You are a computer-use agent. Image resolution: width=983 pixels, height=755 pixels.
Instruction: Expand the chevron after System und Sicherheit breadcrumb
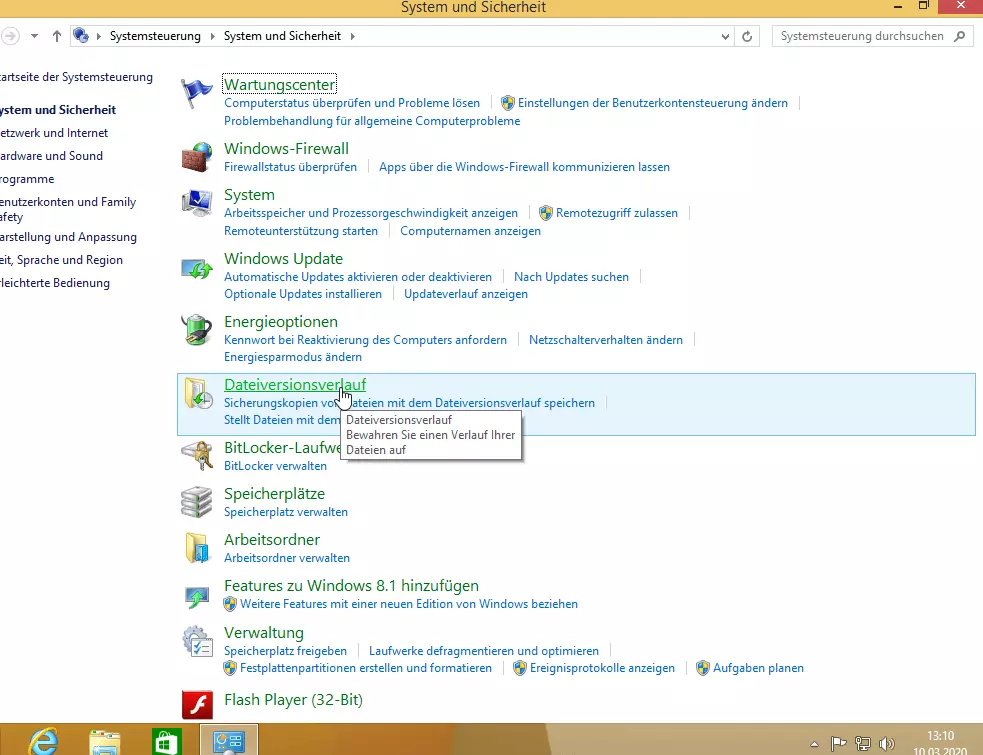click(x=352, y=36)
